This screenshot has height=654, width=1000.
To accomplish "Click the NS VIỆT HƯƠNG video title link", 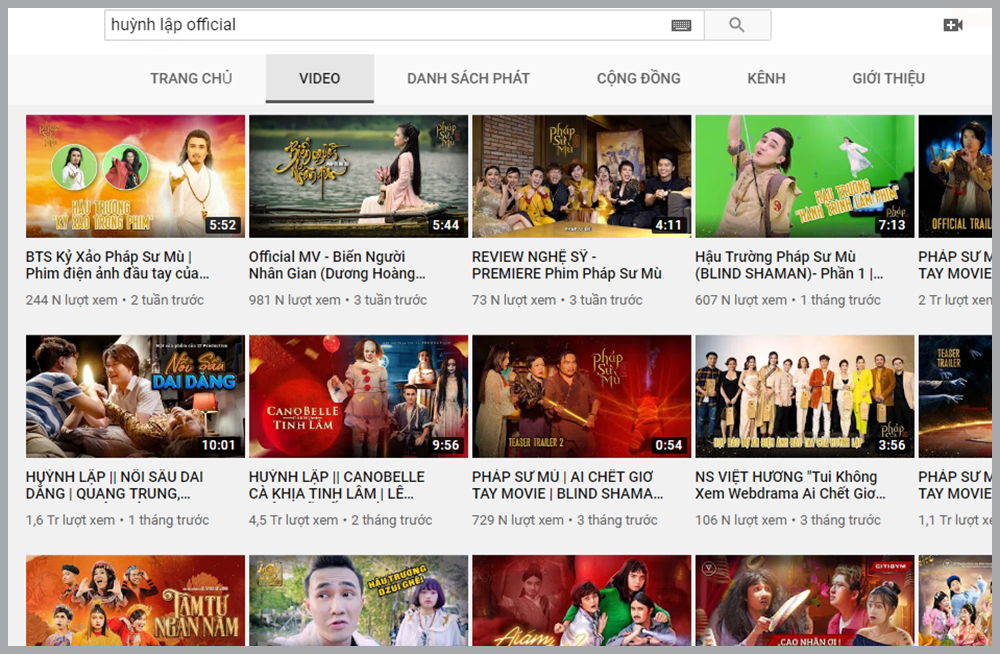I will (x=790, y=485).
